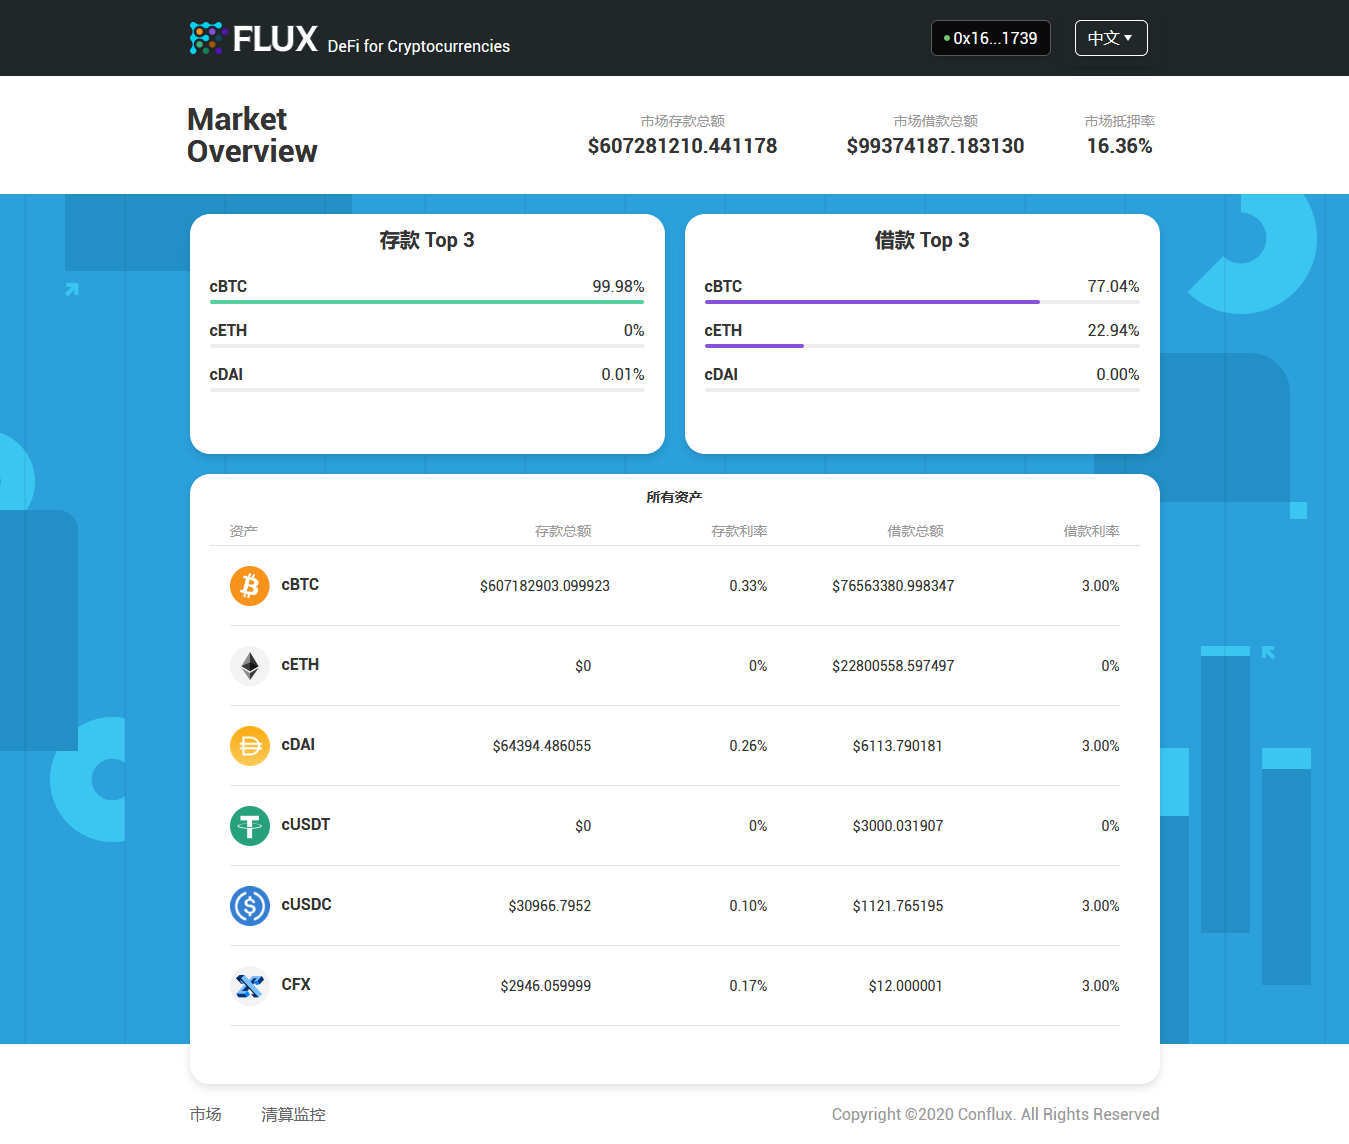The image size is (1349, 1144).
Task: Click the 所有资产 table heading
Action: [674, 497]
